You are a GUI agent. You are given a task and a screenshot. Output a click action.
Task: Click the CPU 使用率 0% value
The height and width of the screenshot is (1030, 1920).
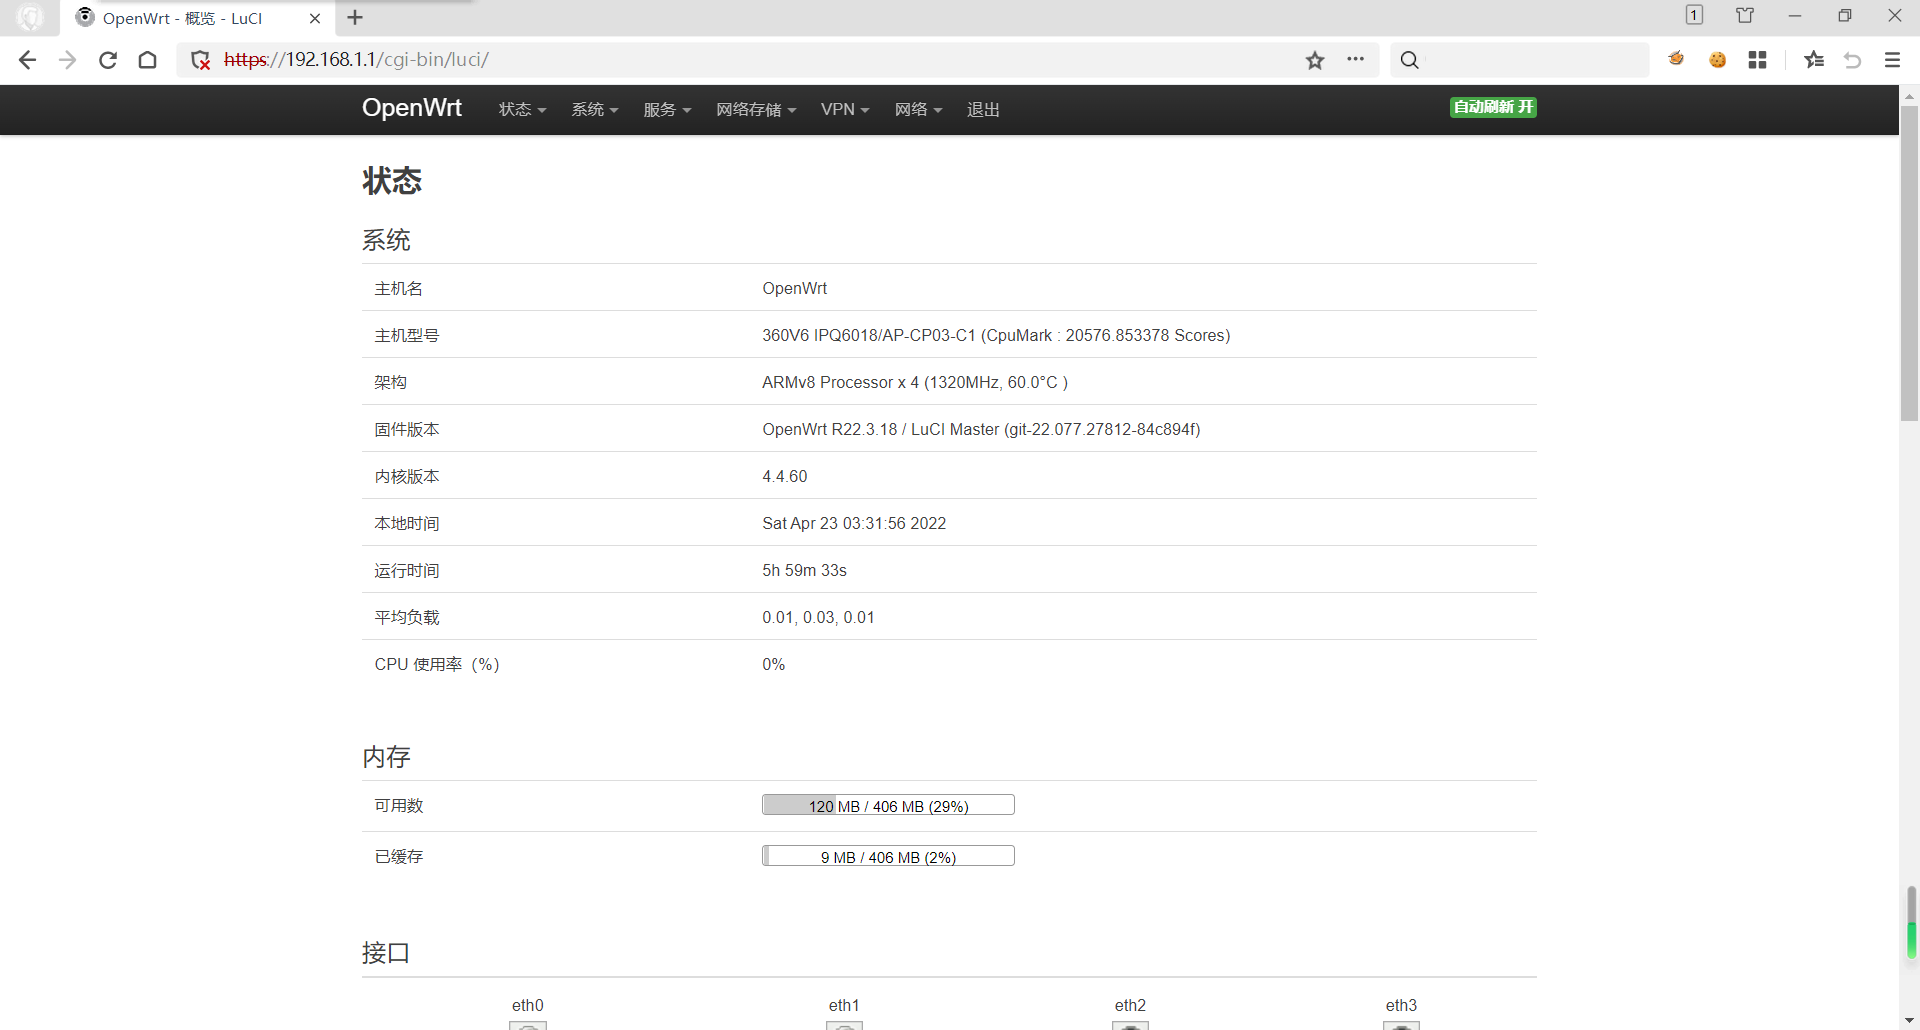[774, 664]
